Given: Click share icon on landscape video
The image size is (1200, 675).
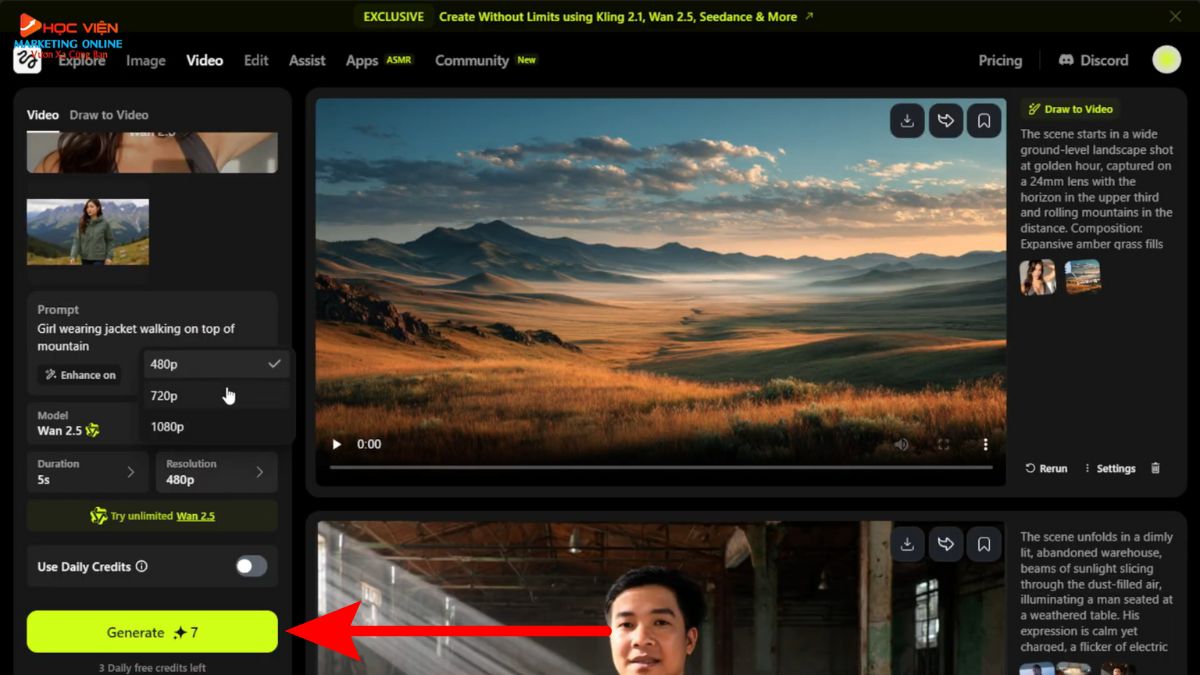Looking at the screenshot, I should click(945, 121).
